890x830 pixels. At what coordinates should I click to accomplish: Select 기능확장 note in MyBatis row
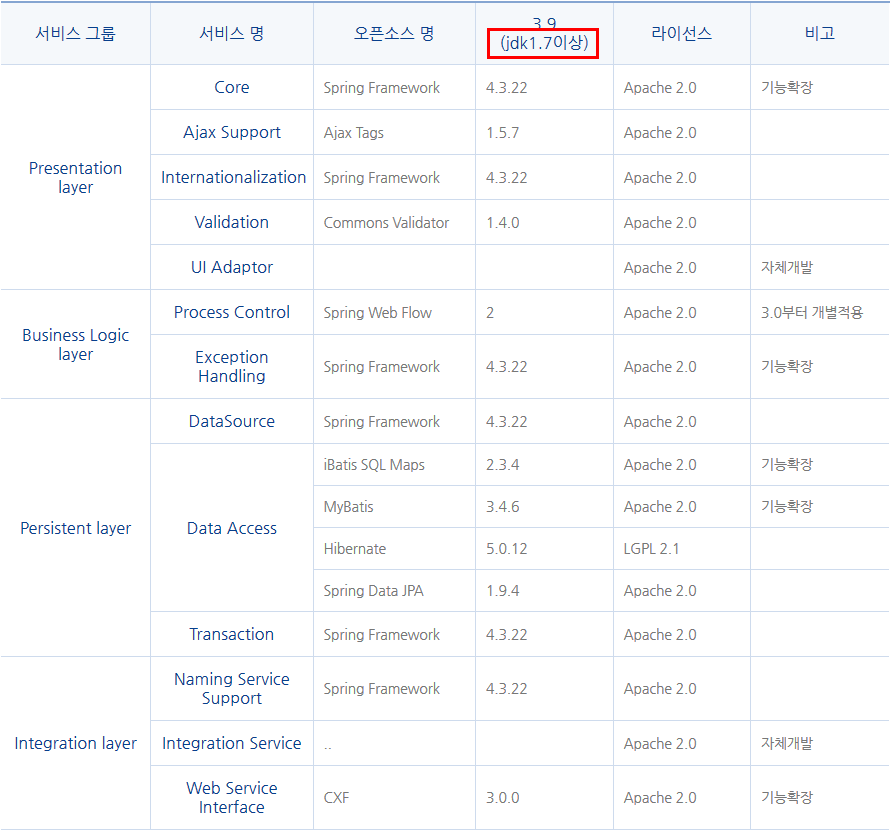click(820, 506)
